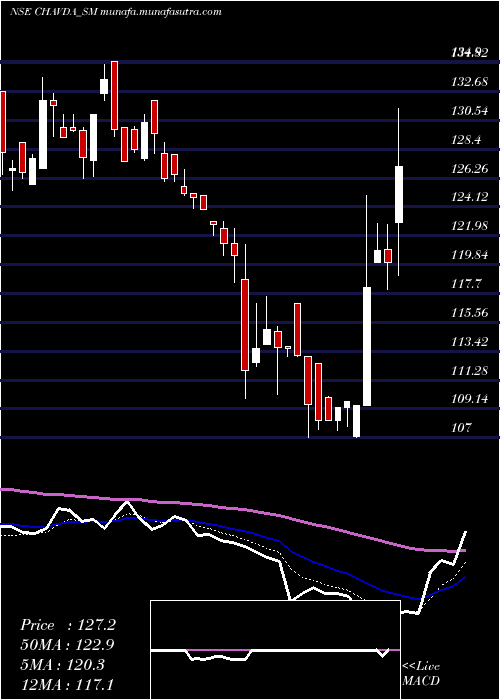Click the 132.68 price axis label
500x700 pixels.
point(469,82)
